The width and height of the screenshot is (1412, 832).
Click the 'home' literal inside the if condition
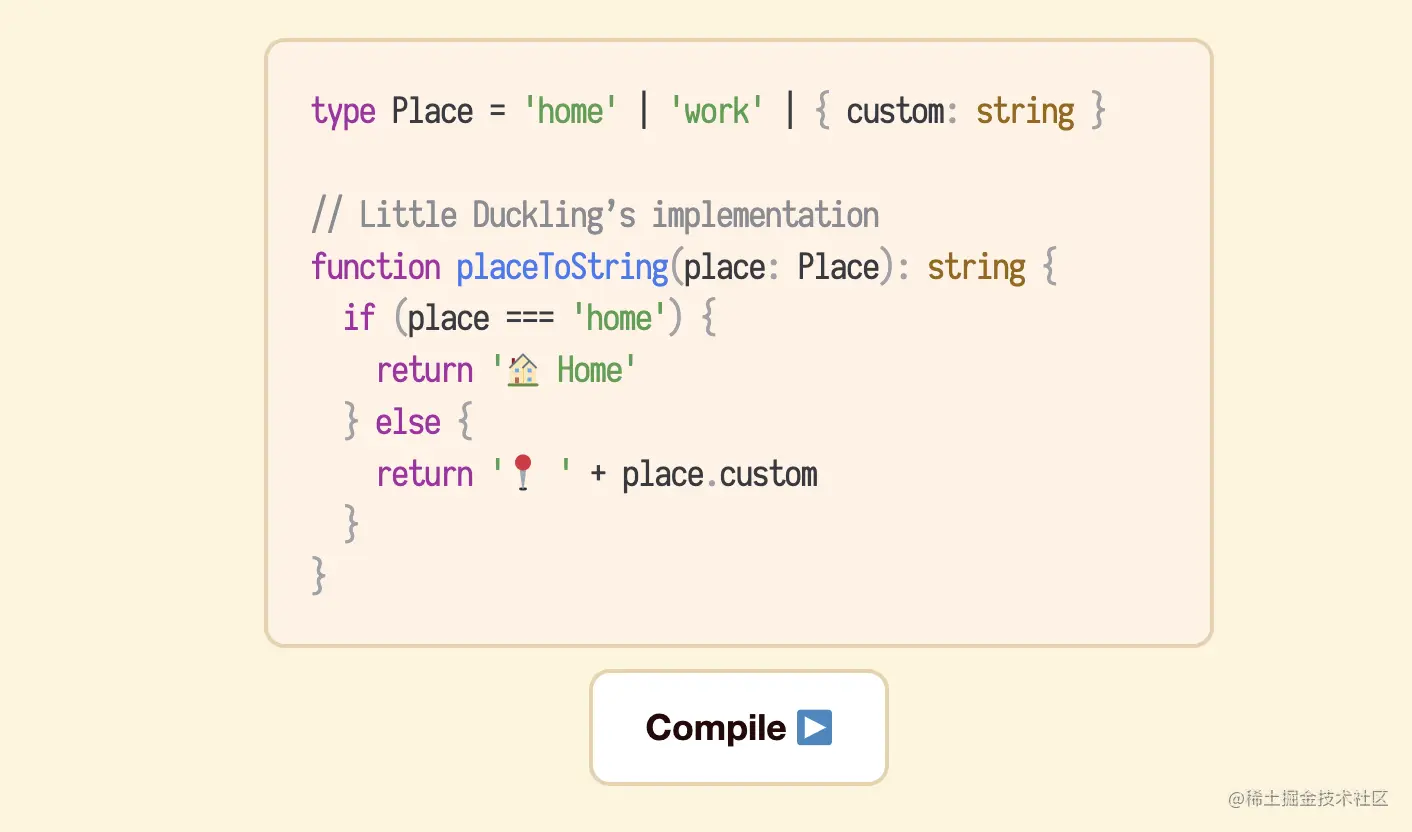[x=618, y=319]
